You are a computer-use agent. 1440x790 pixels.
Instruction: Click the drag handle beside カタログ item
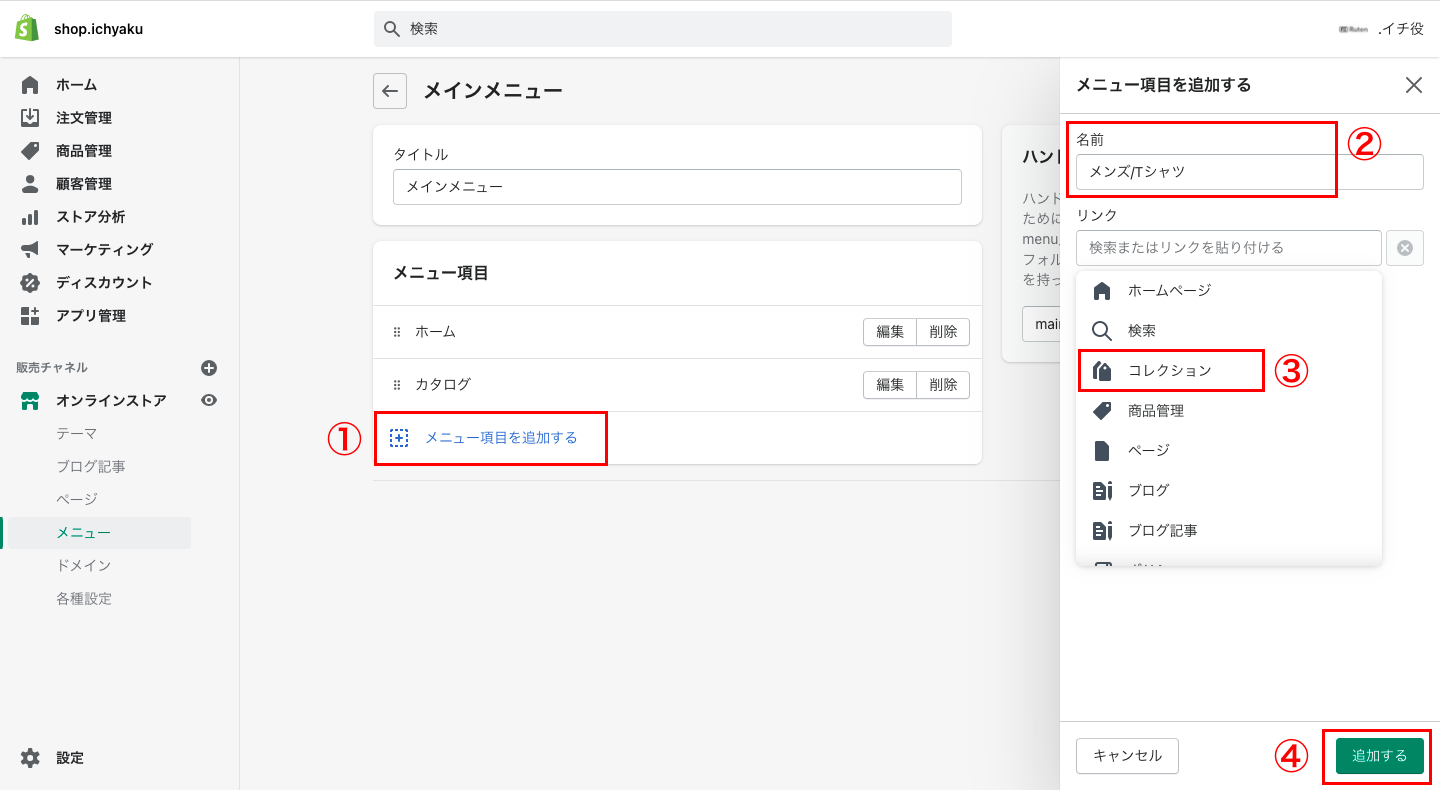point(397,385)
